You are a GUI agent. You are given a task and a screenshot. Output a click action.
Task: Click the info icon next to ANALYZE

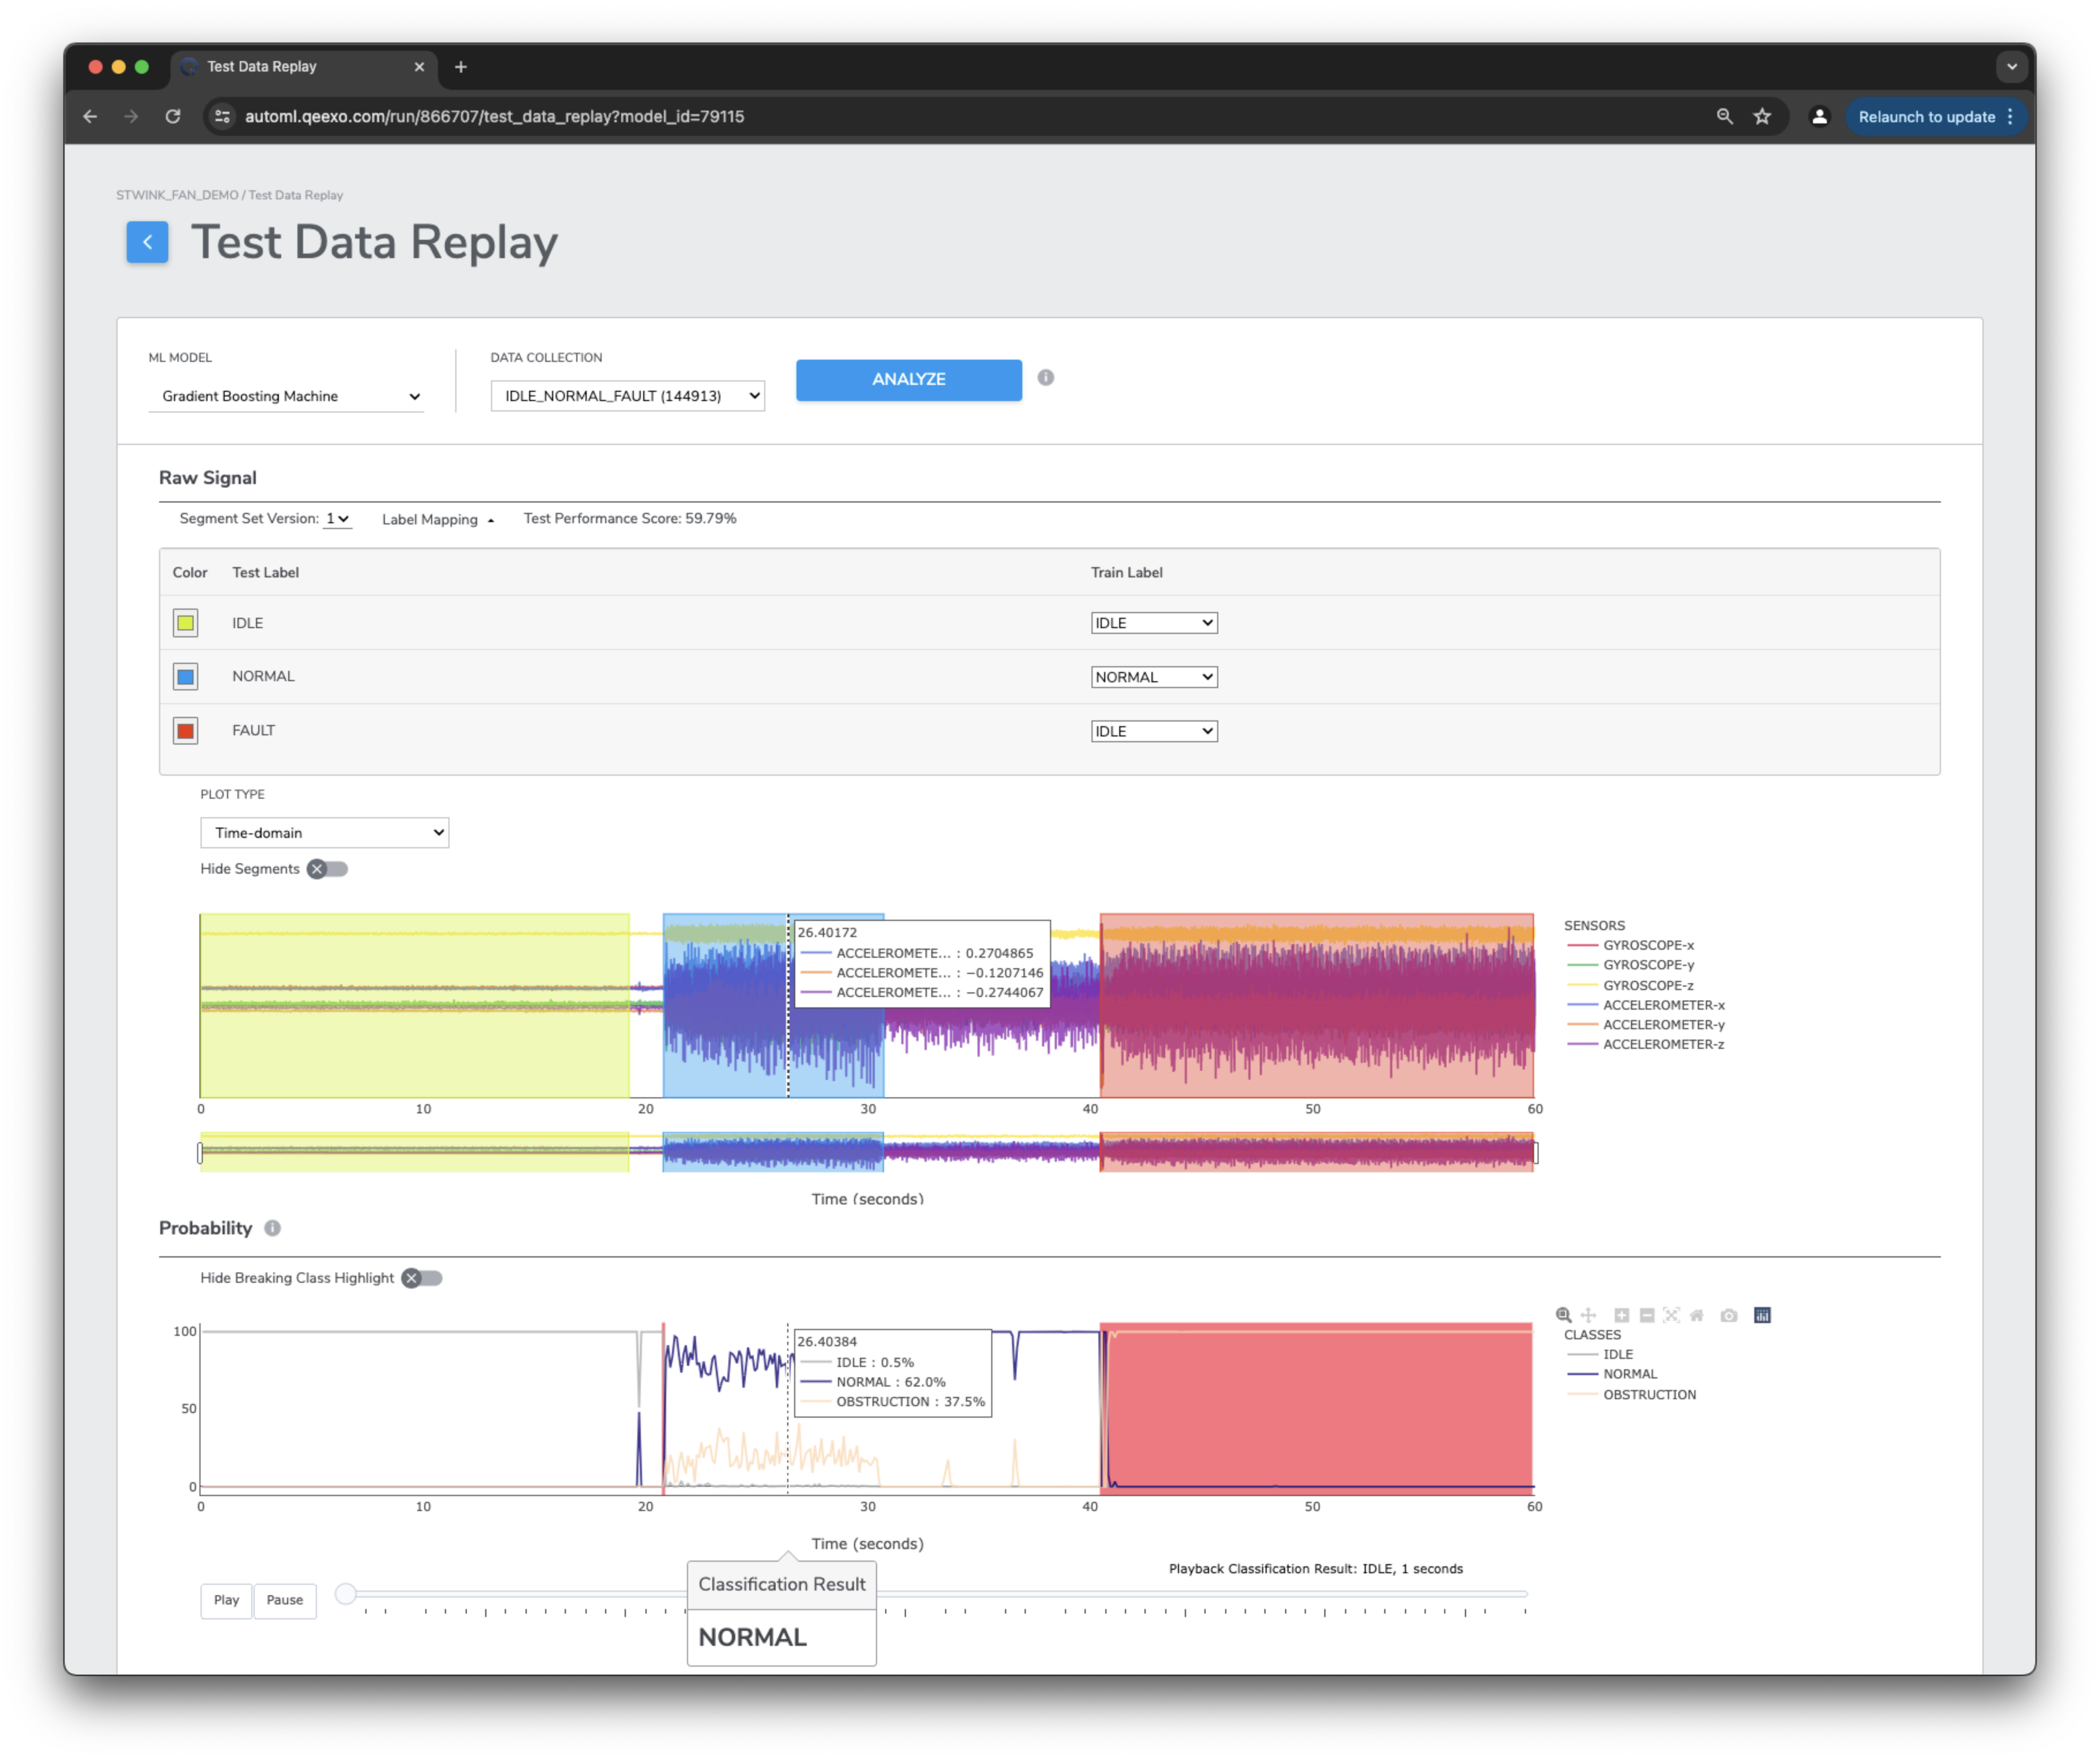point(1046,377)
